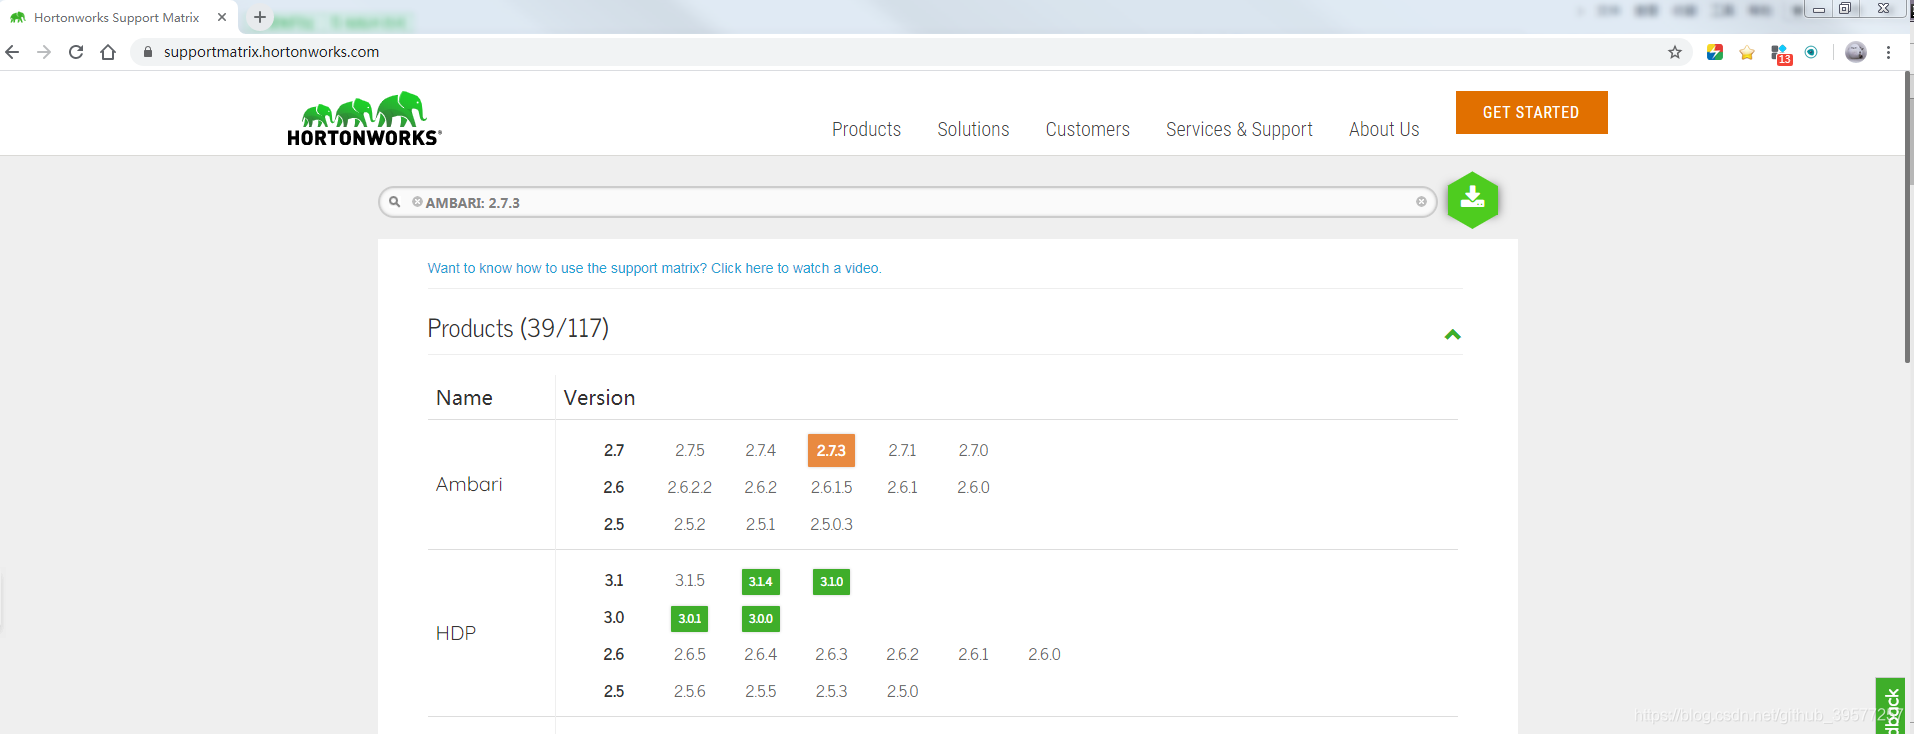
Task: Toggle green HDP 3.1.4 version
Action: tap(760, 581)
